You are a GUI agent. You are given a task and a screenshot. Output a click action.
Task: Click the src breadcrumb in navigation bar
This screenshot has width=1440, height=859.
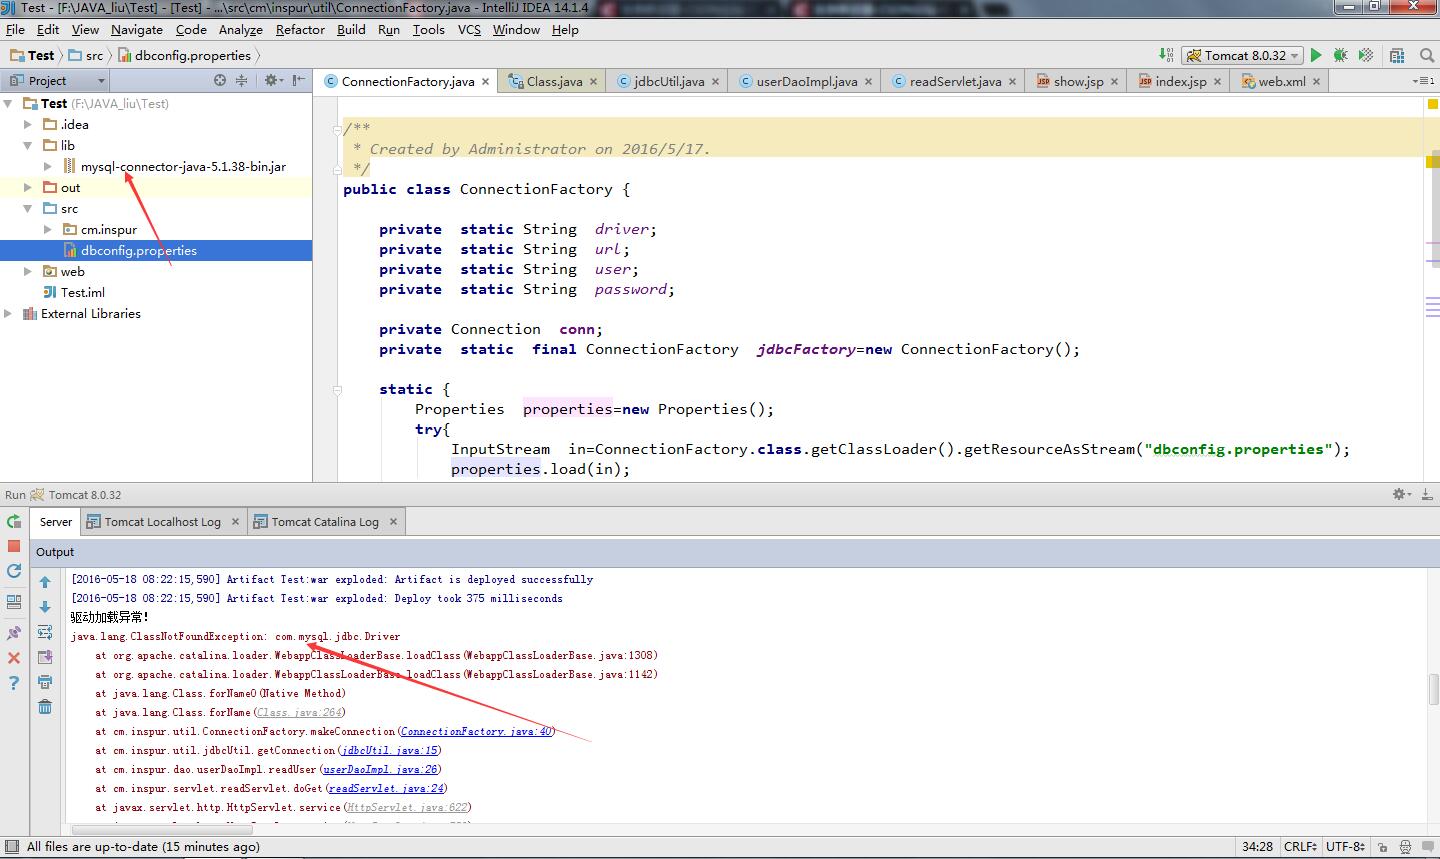pos(85,55)
